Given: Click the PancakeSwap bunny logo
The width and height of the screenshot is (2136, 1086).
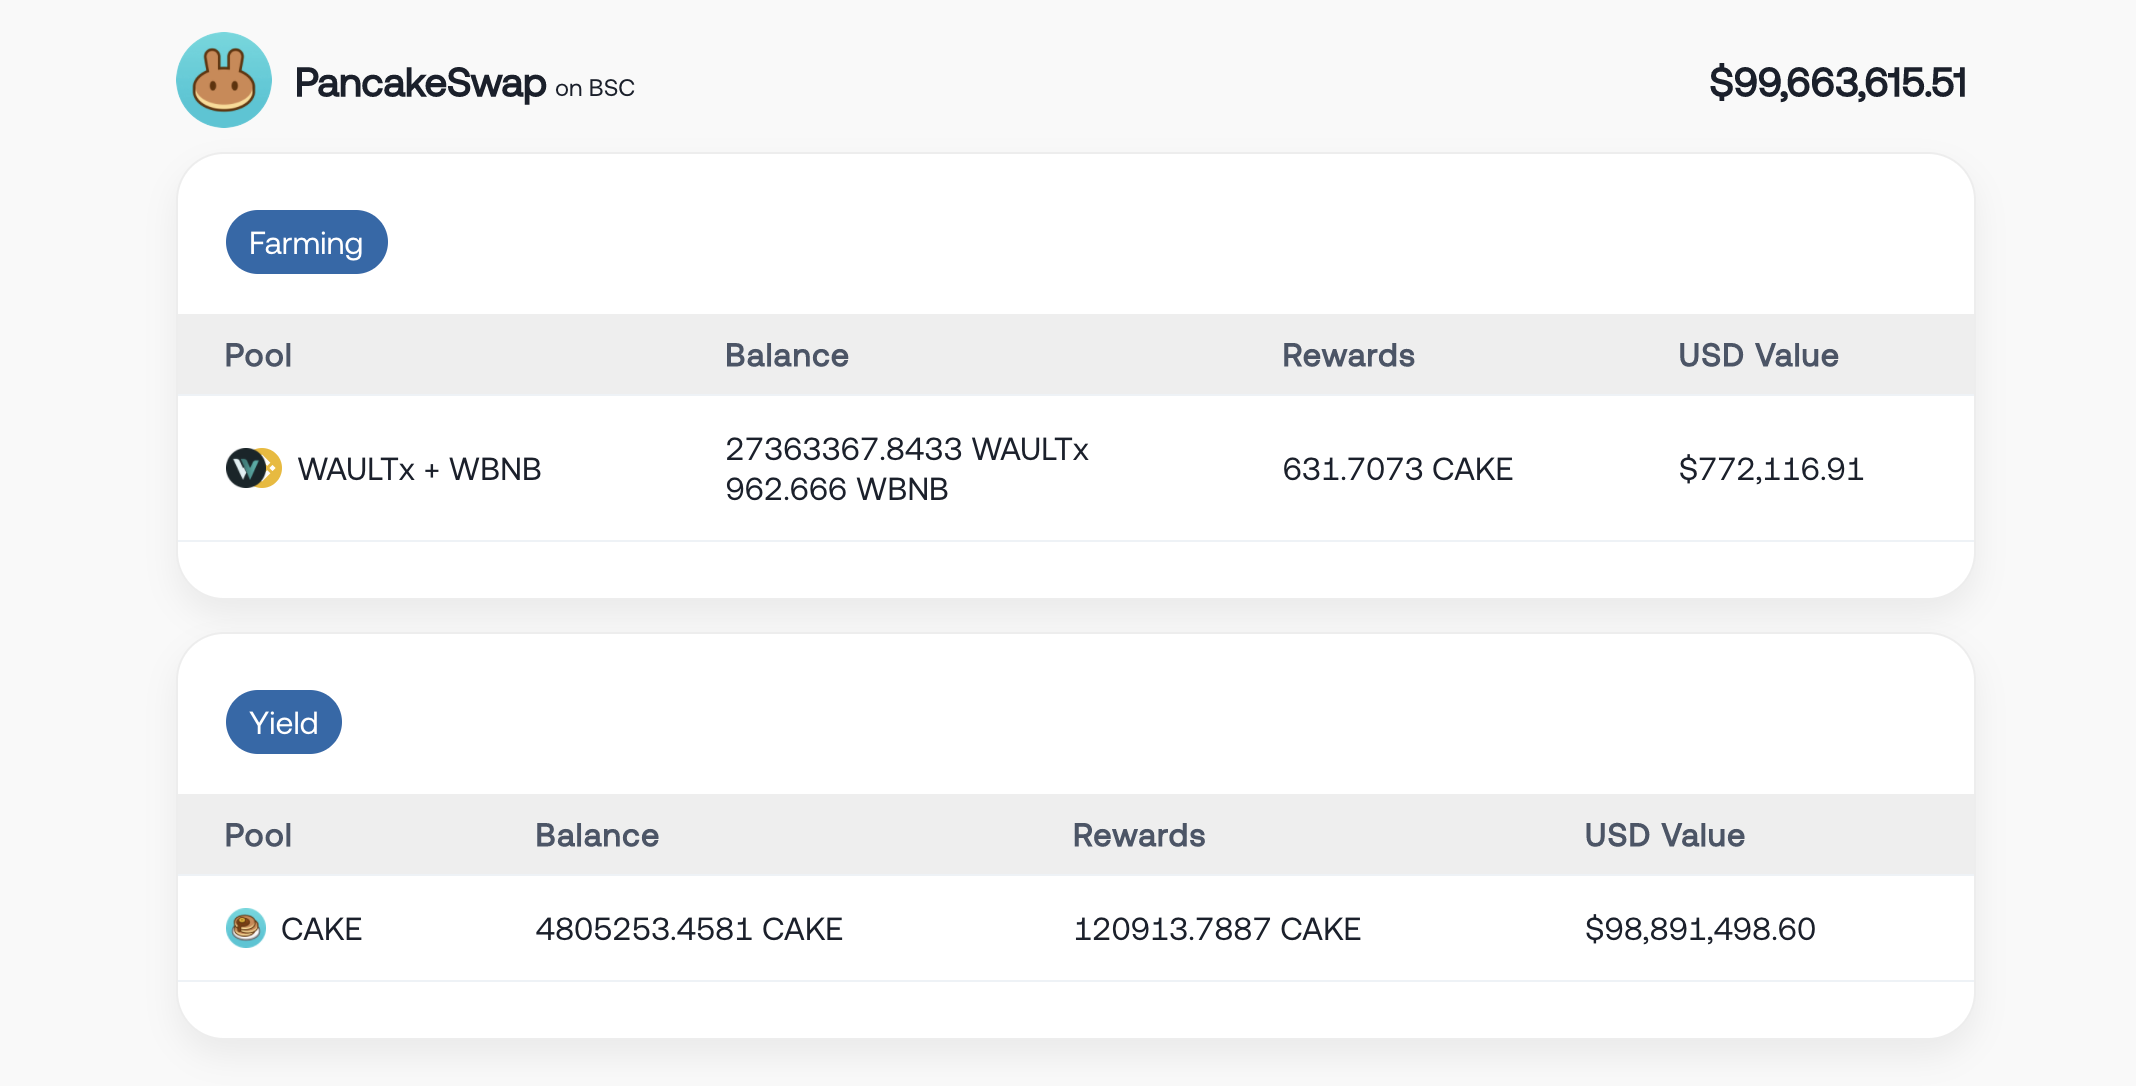Looking at the screenshot, I should (x=224, y=80).
